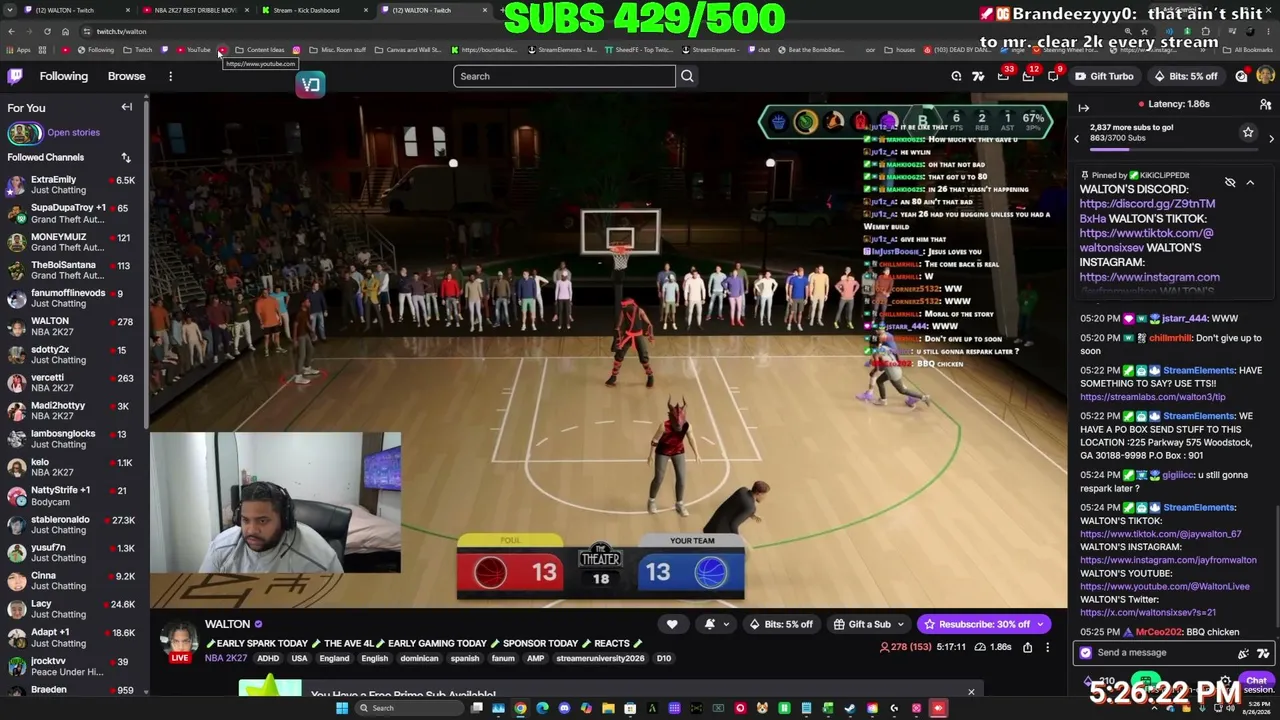Open the Open stories avatar
The height and width of the screenshot is (720, 1280).
pyautogui.click(x=25, y=132)
